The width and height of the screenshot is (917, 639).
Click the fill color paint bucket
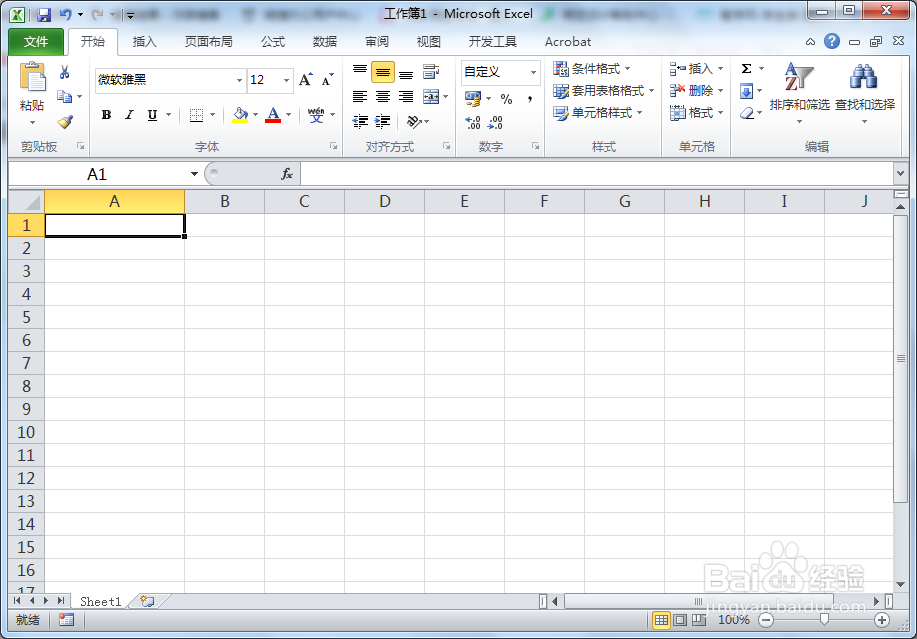click(x=240, y=115)
